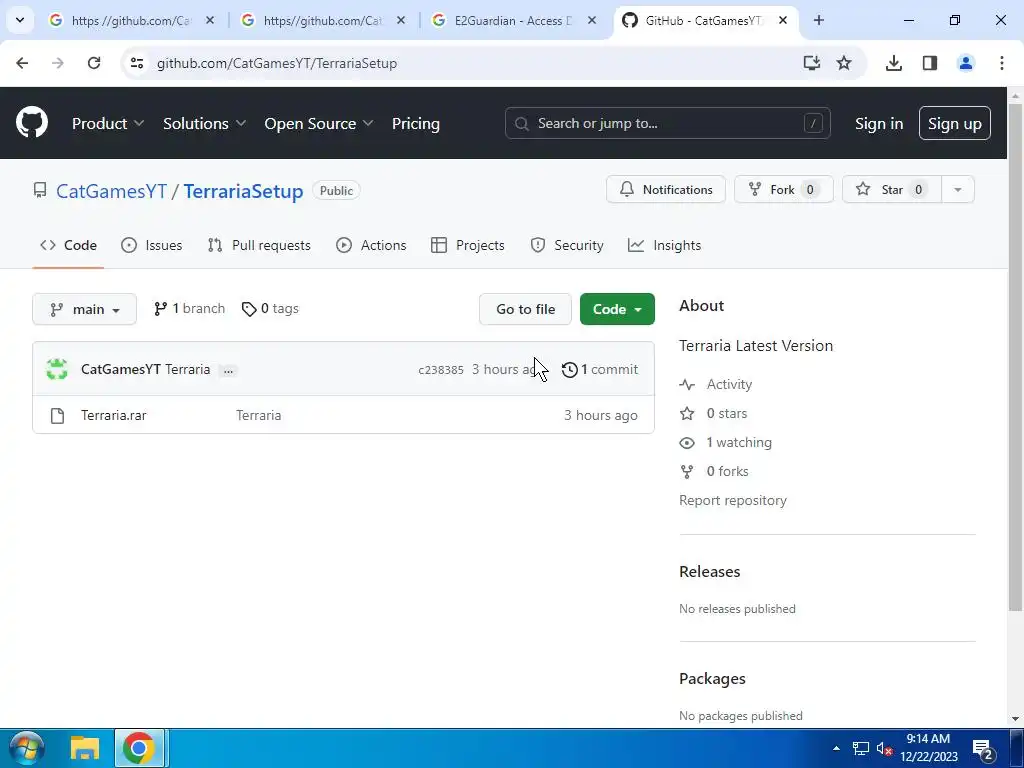Click Report repository link
The height and width of the screenshot is (768, 1024).
(733, 500)
